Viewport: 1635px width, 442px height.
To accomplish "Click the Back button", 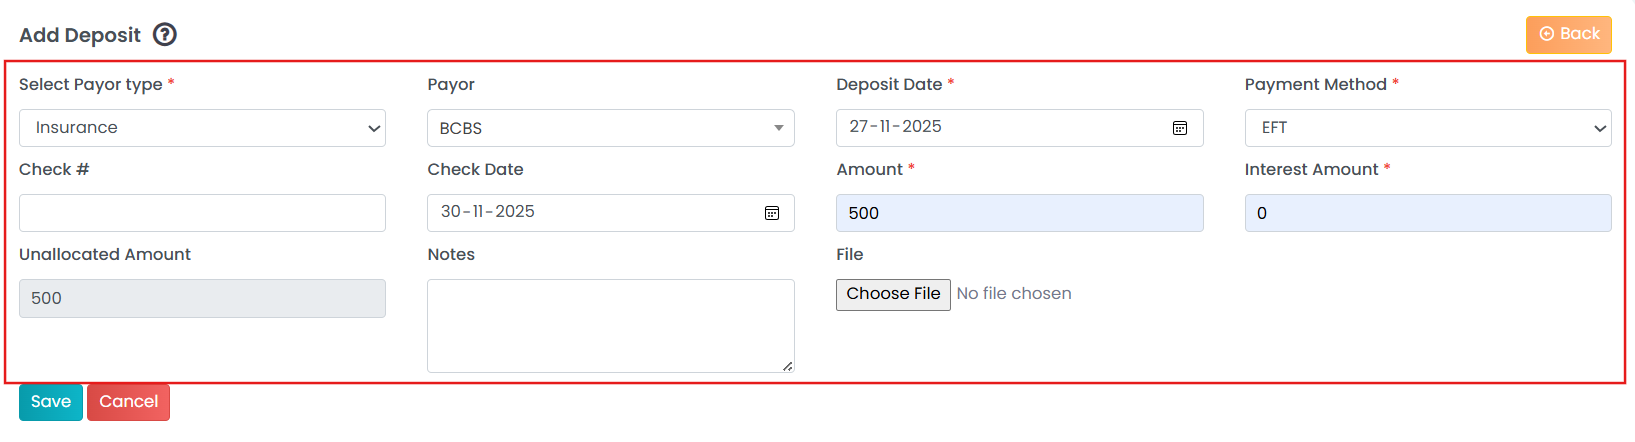I will 1568,34.
